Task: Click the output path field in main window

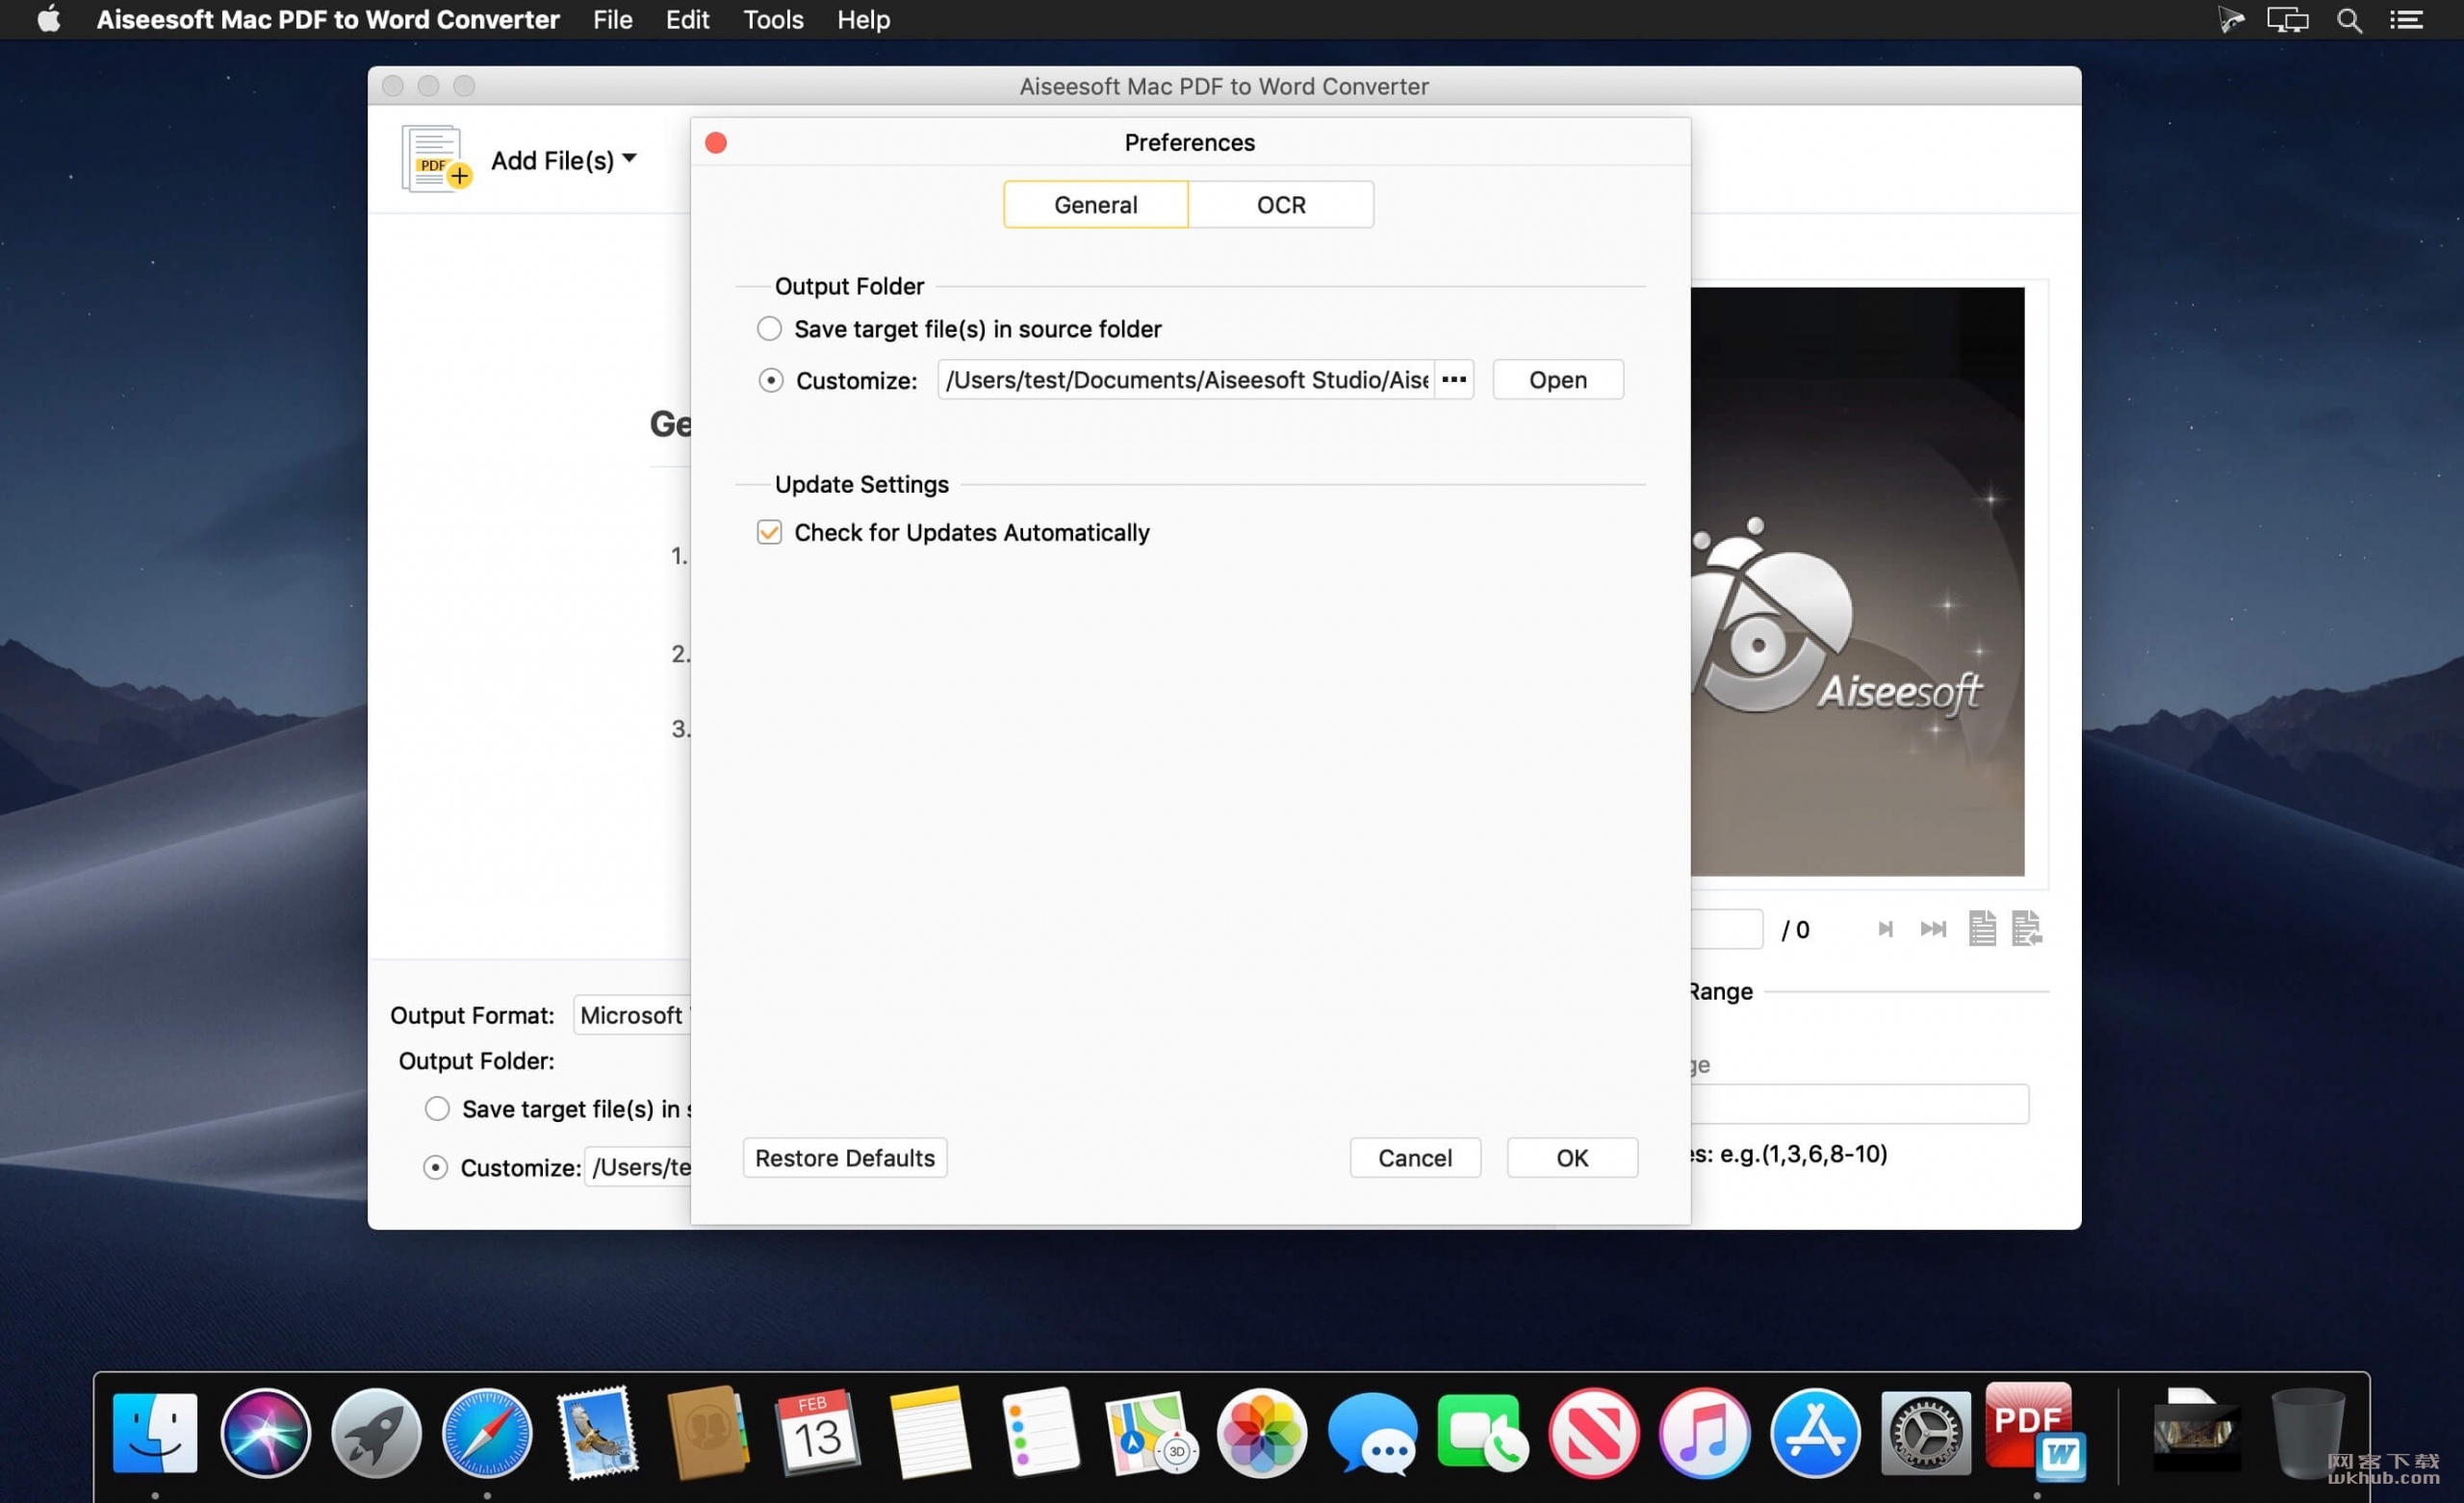Action: pyautogui.click(x=640, y=1167)
